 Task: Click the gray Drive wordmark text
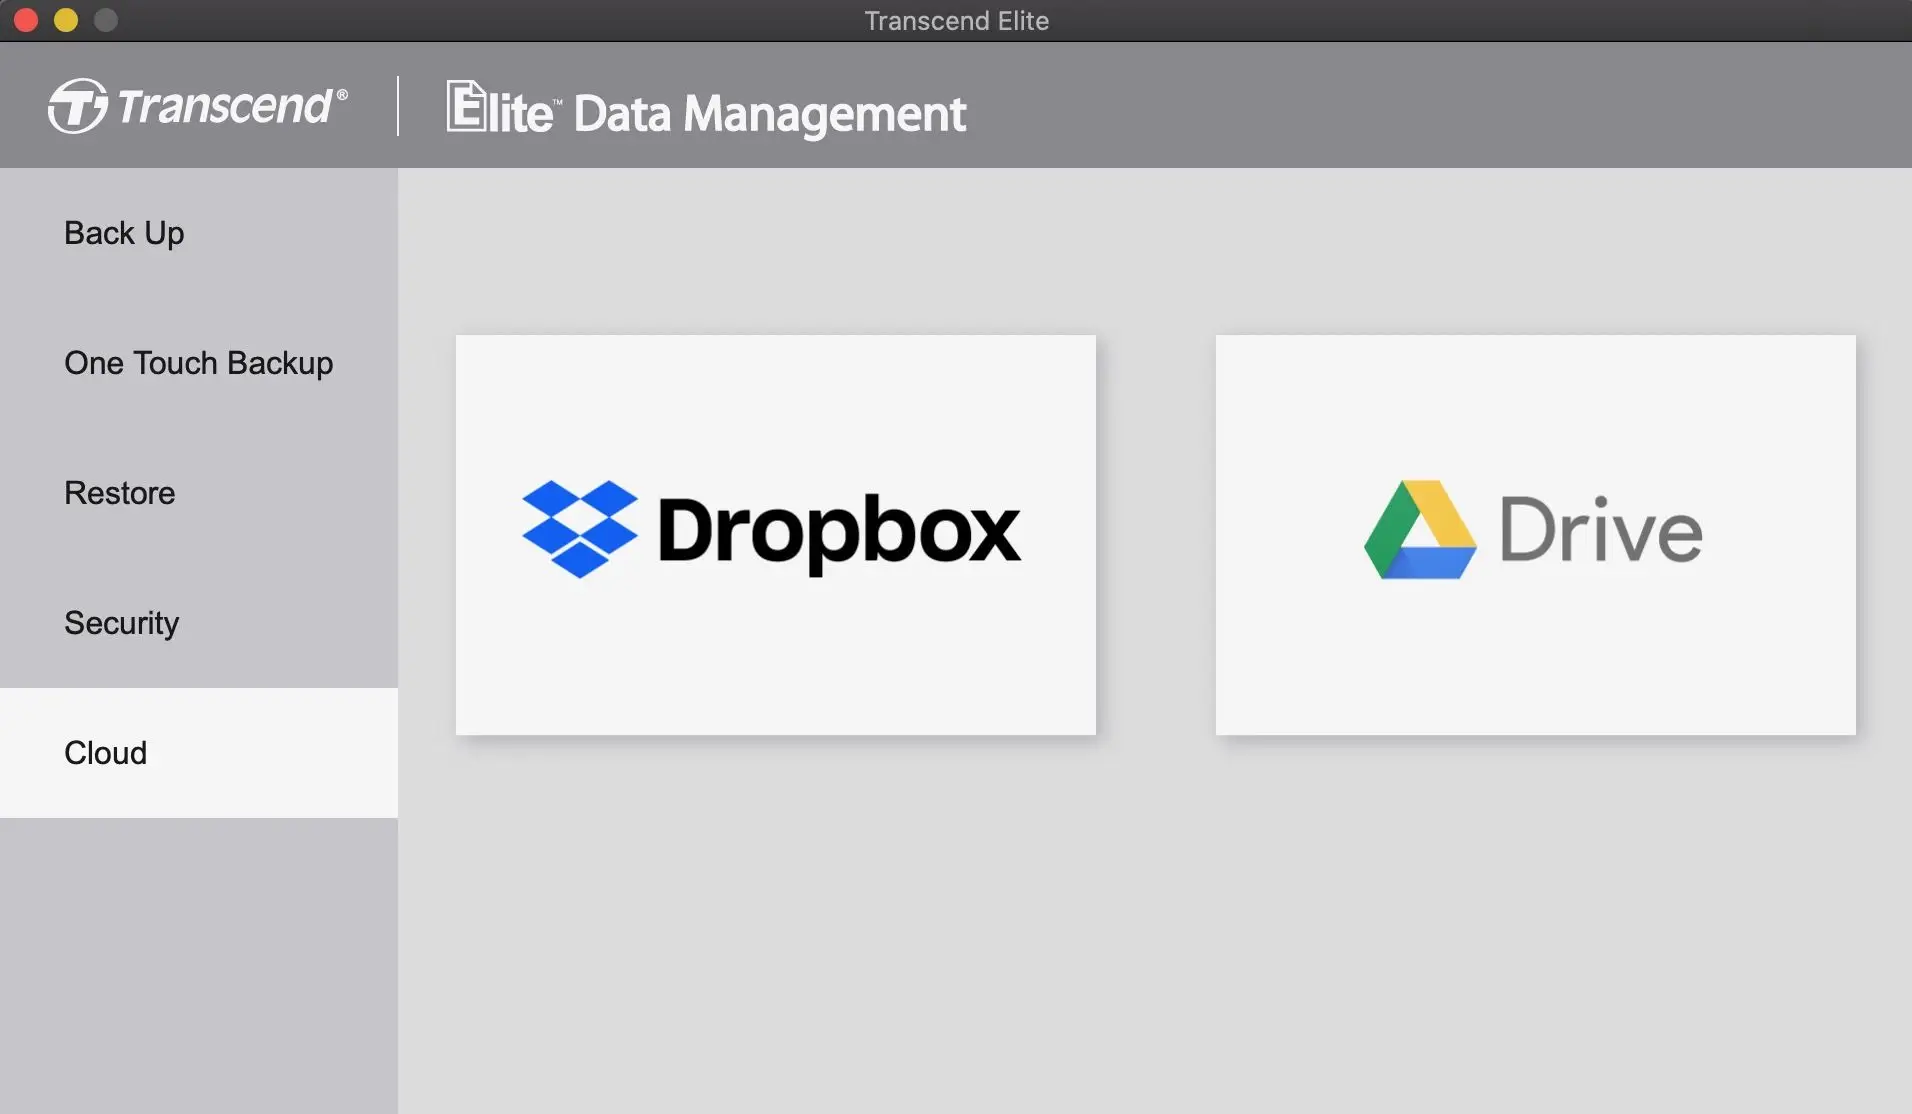(x=1600, y=531)
